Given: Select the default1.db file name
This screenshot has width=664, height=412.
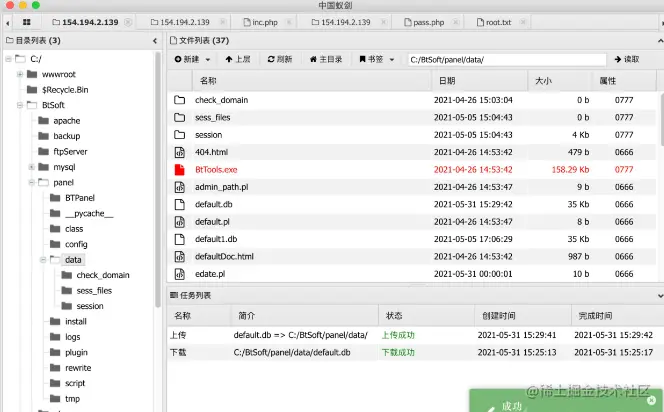Looking at the screenshot, I should click(216, 239).
